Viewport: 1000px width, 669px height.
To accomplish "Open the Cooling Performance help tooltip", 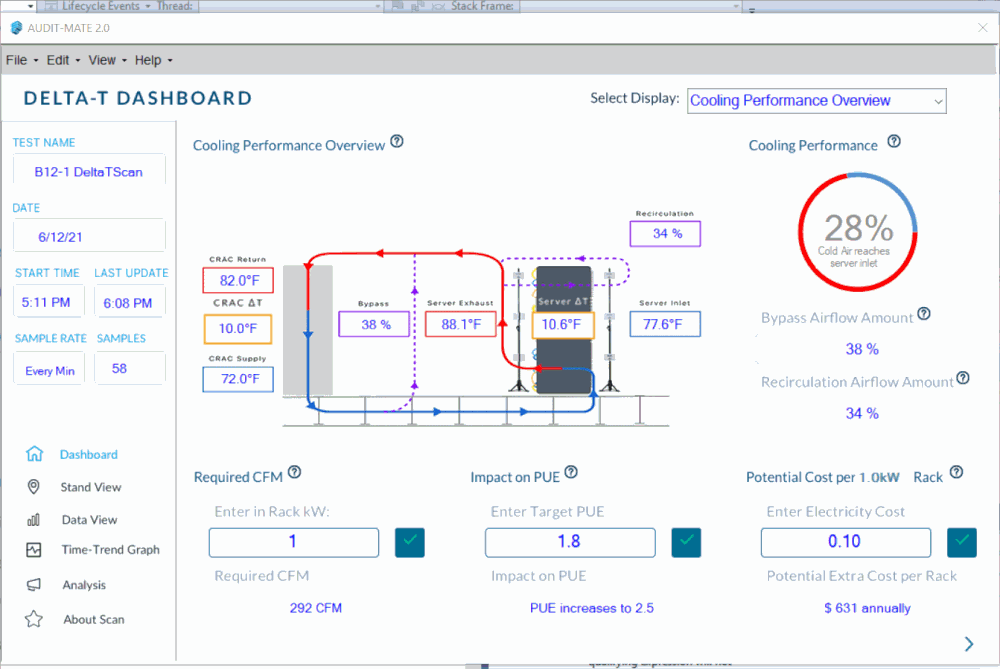I will tap(893, 141).
